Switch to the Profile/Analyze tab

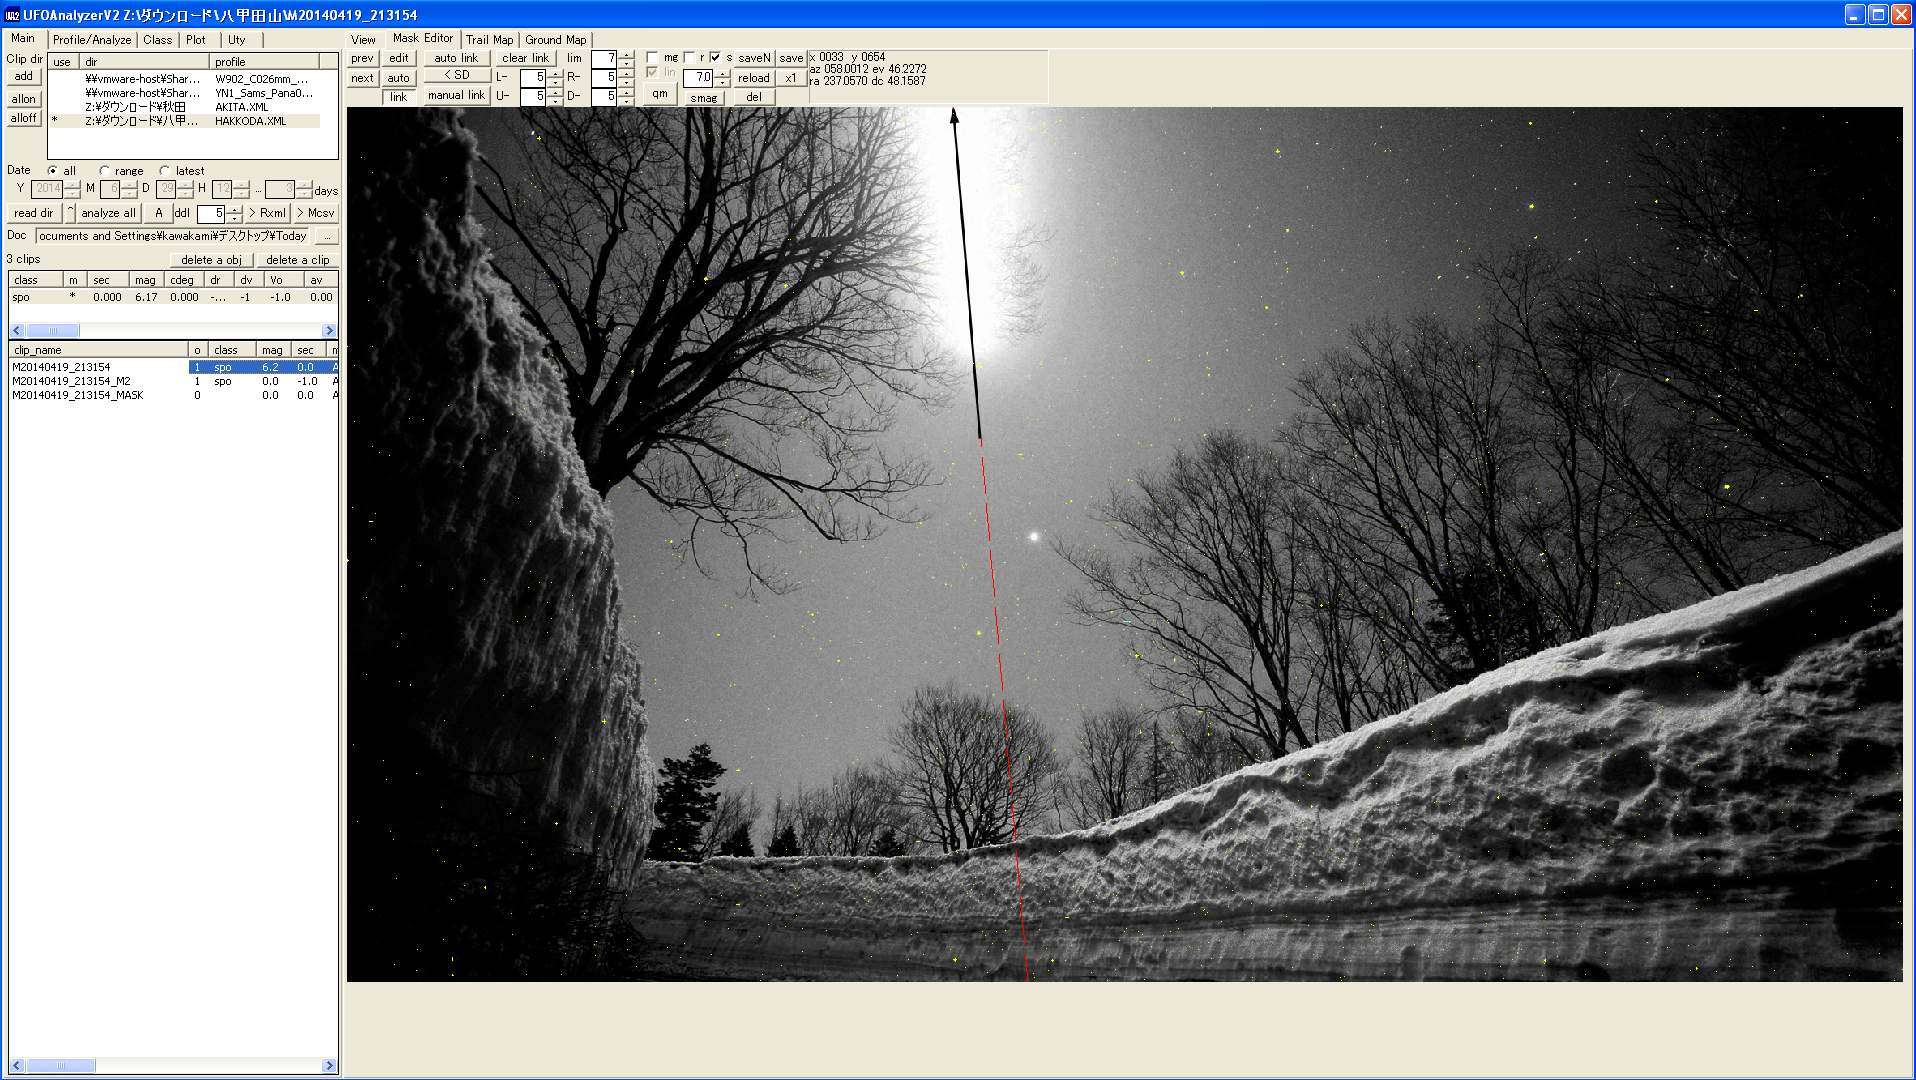[x=92, y=40]
